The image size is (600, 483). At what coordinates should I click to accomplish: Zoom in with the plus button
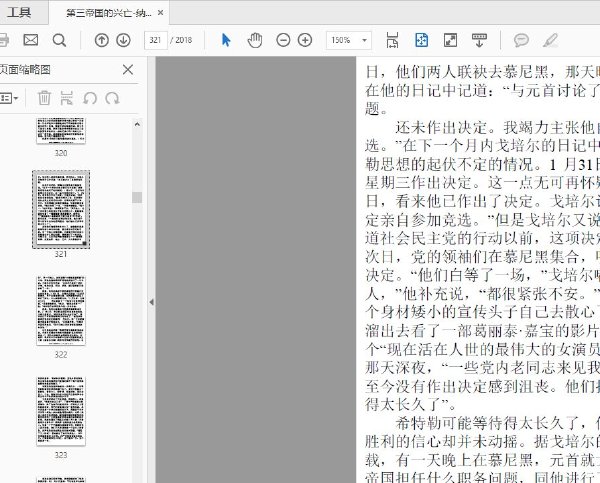pos(305,40)
